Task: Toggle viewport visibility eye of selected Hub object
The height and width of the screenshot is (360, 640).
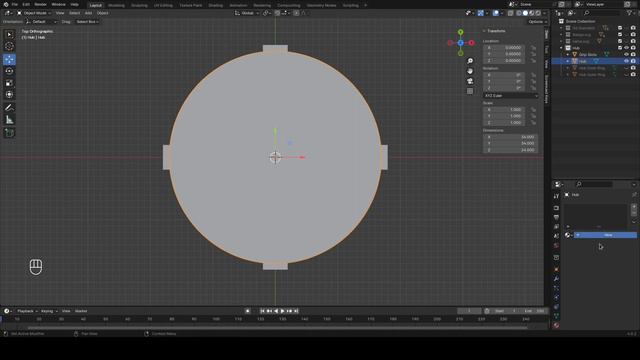Action: (627, 61)
